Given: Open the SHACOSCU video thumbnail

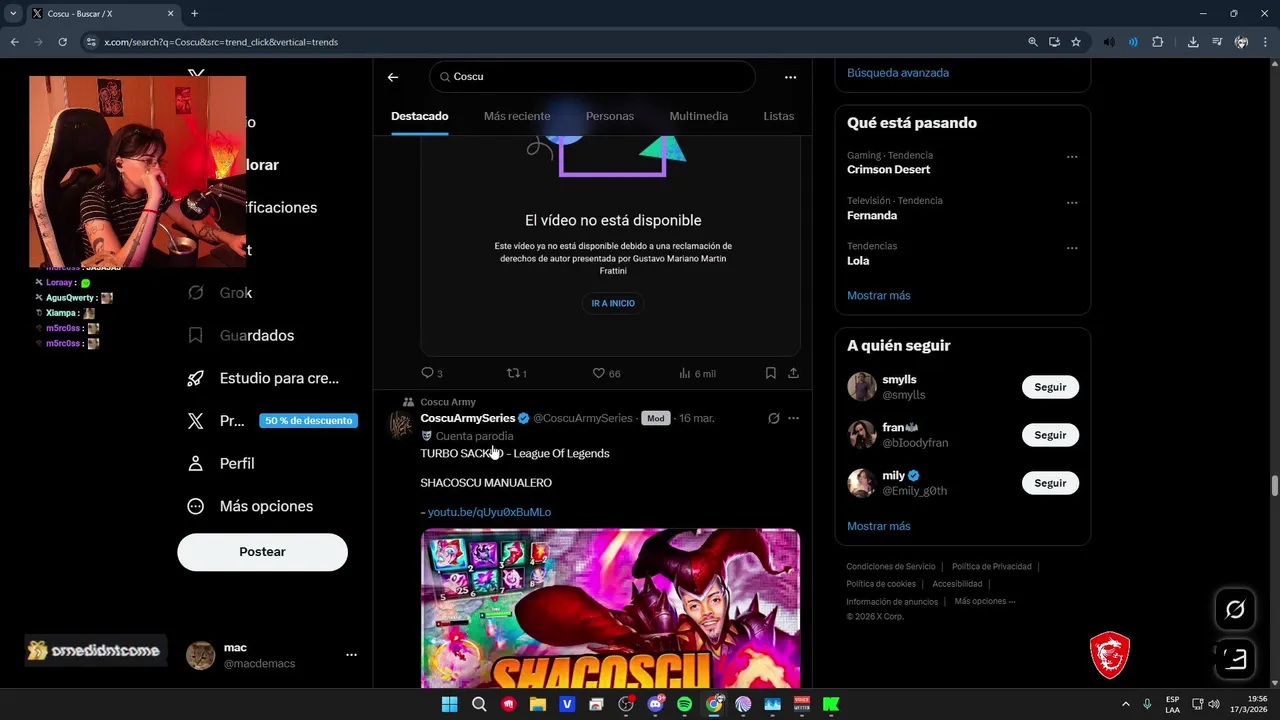Looking at the screenshot, I should pyautogui.click(x=610, y=608).
